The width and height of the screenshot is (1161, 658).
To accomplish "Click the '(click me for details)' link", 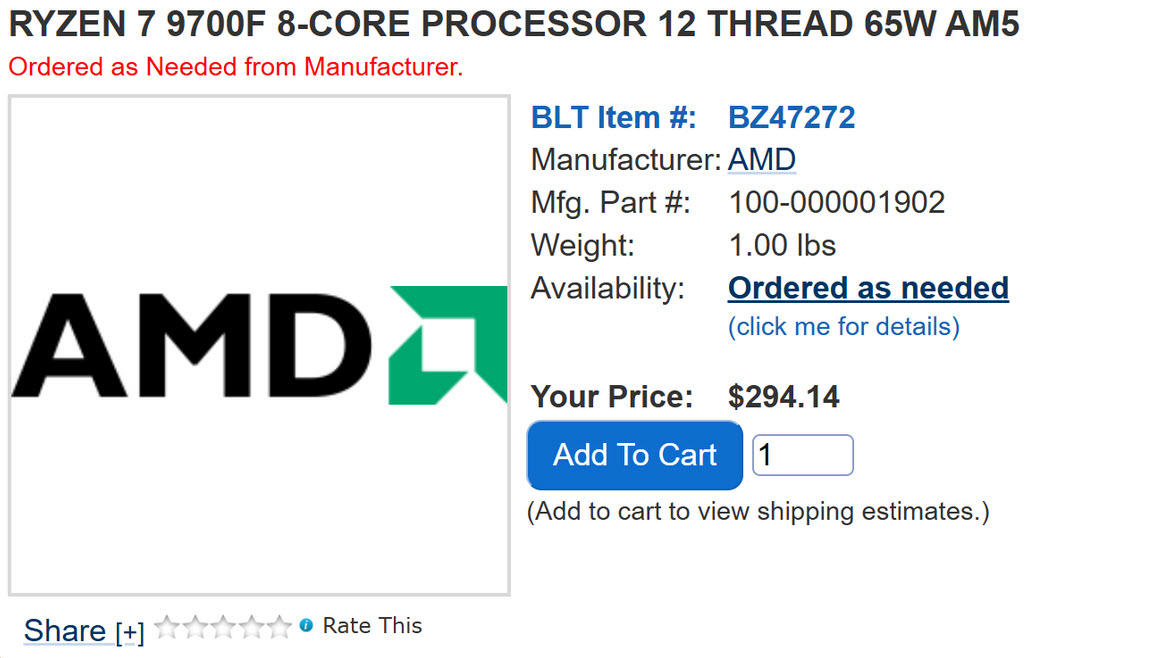I will click(x=843, y=327).
